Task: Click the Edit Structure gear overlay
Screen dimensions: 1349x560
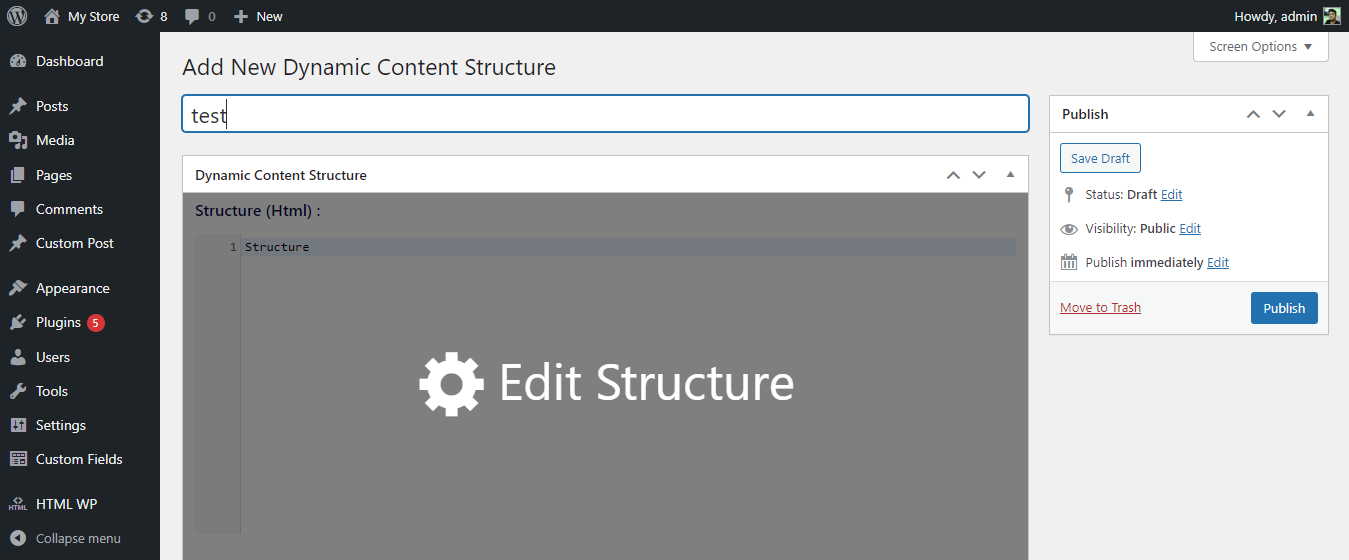Action: pyautogui.click(x=606, y=384)
